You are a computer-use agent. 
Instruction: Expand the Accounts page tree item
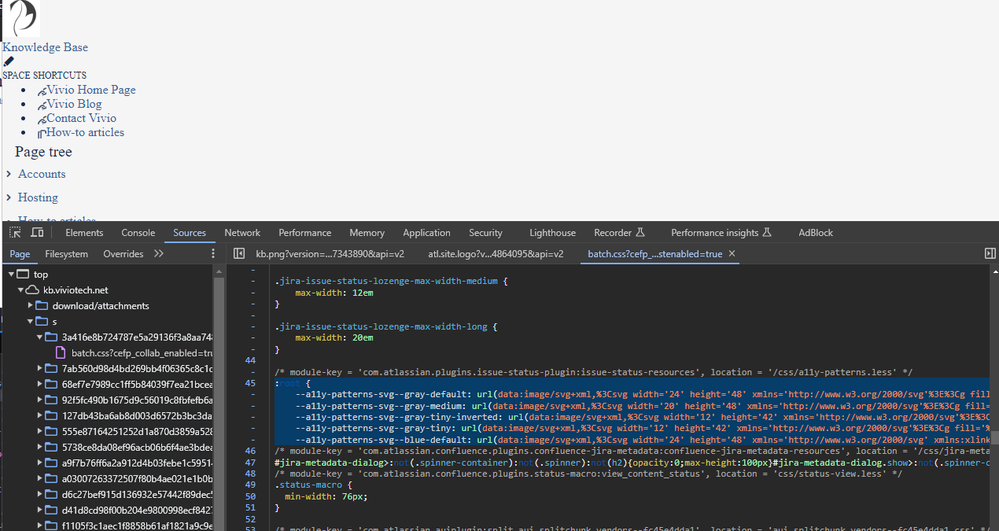point(9,174)
